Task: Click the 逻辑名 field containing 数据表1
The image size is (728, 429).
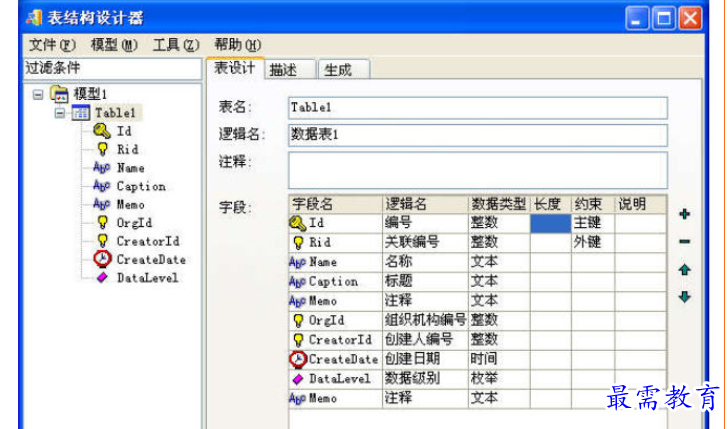Action: coord(478,135)
